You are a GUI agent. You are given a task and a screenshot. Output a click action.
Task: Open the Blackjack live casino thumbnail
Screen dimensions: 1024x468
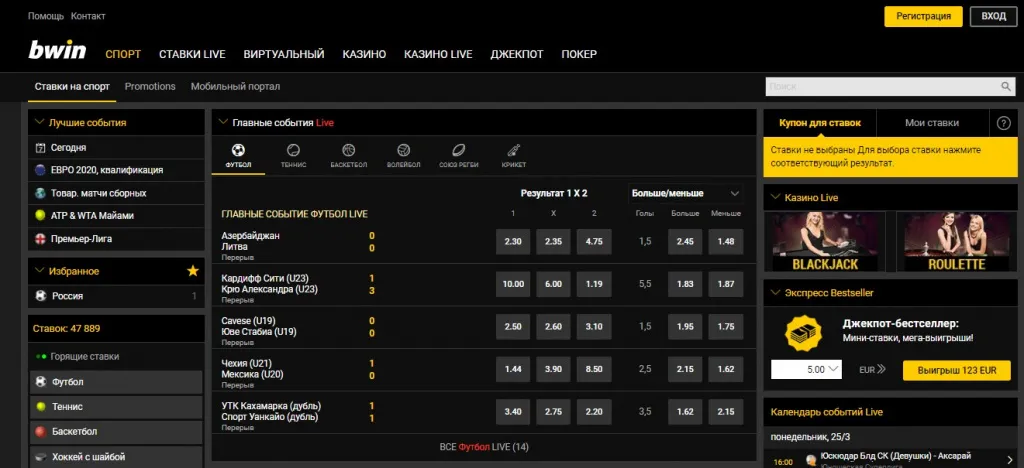click(825, 242)
